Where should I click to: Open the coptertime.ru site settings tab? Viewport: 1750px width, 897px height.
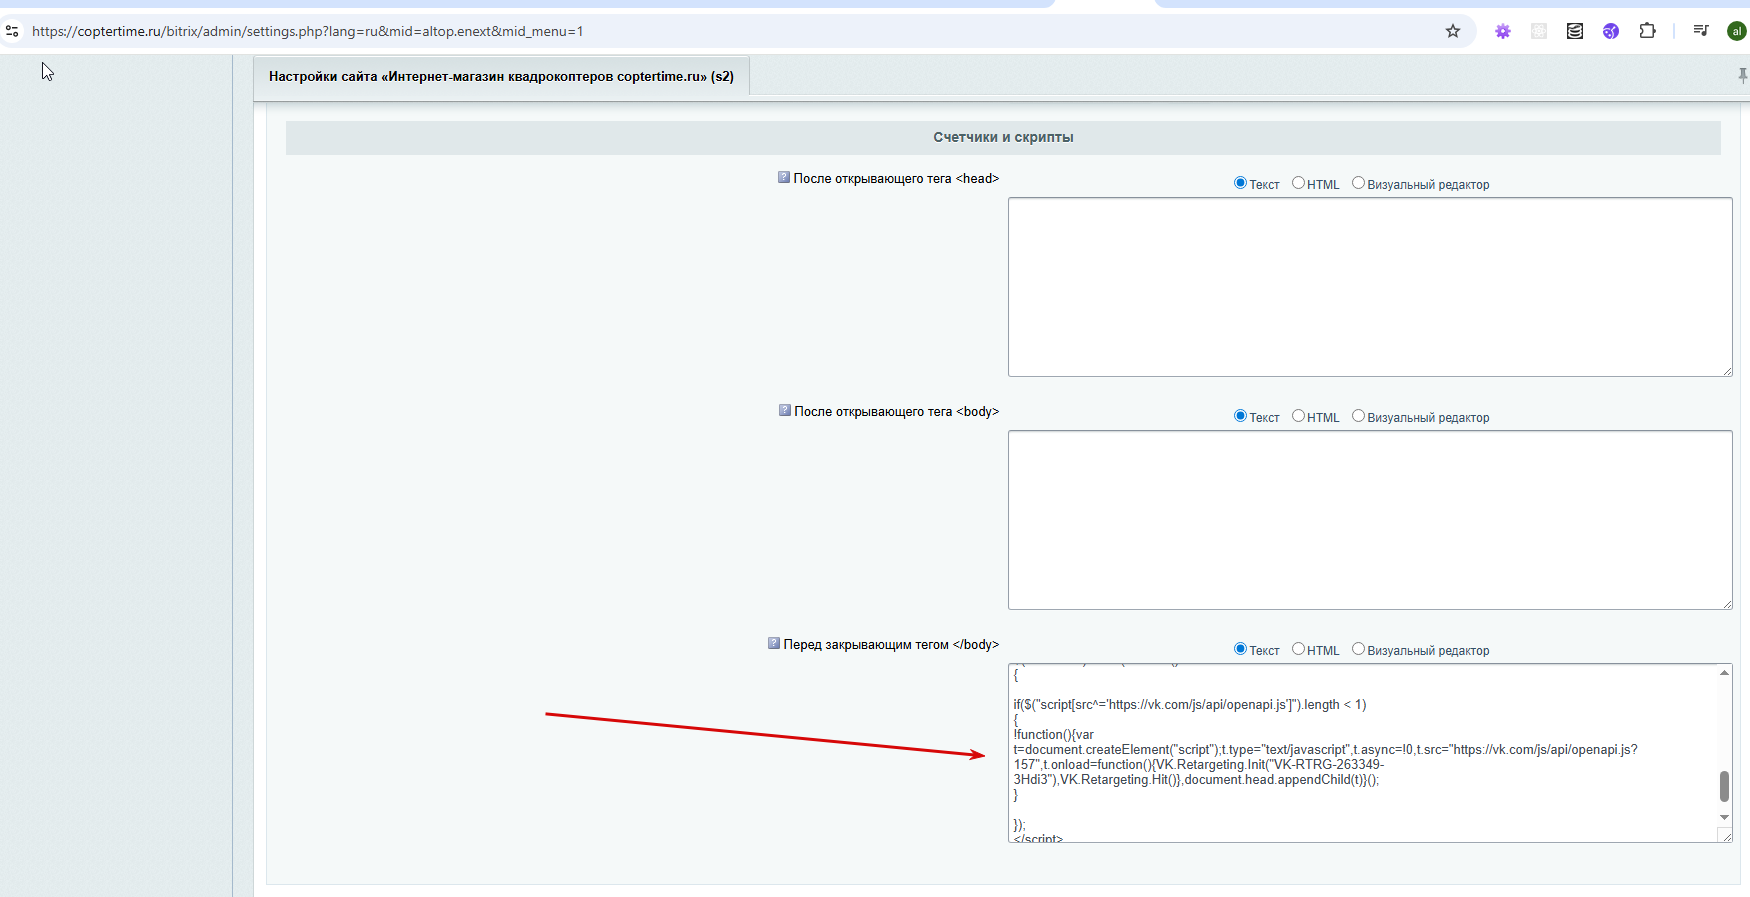[x=501, y=76]
